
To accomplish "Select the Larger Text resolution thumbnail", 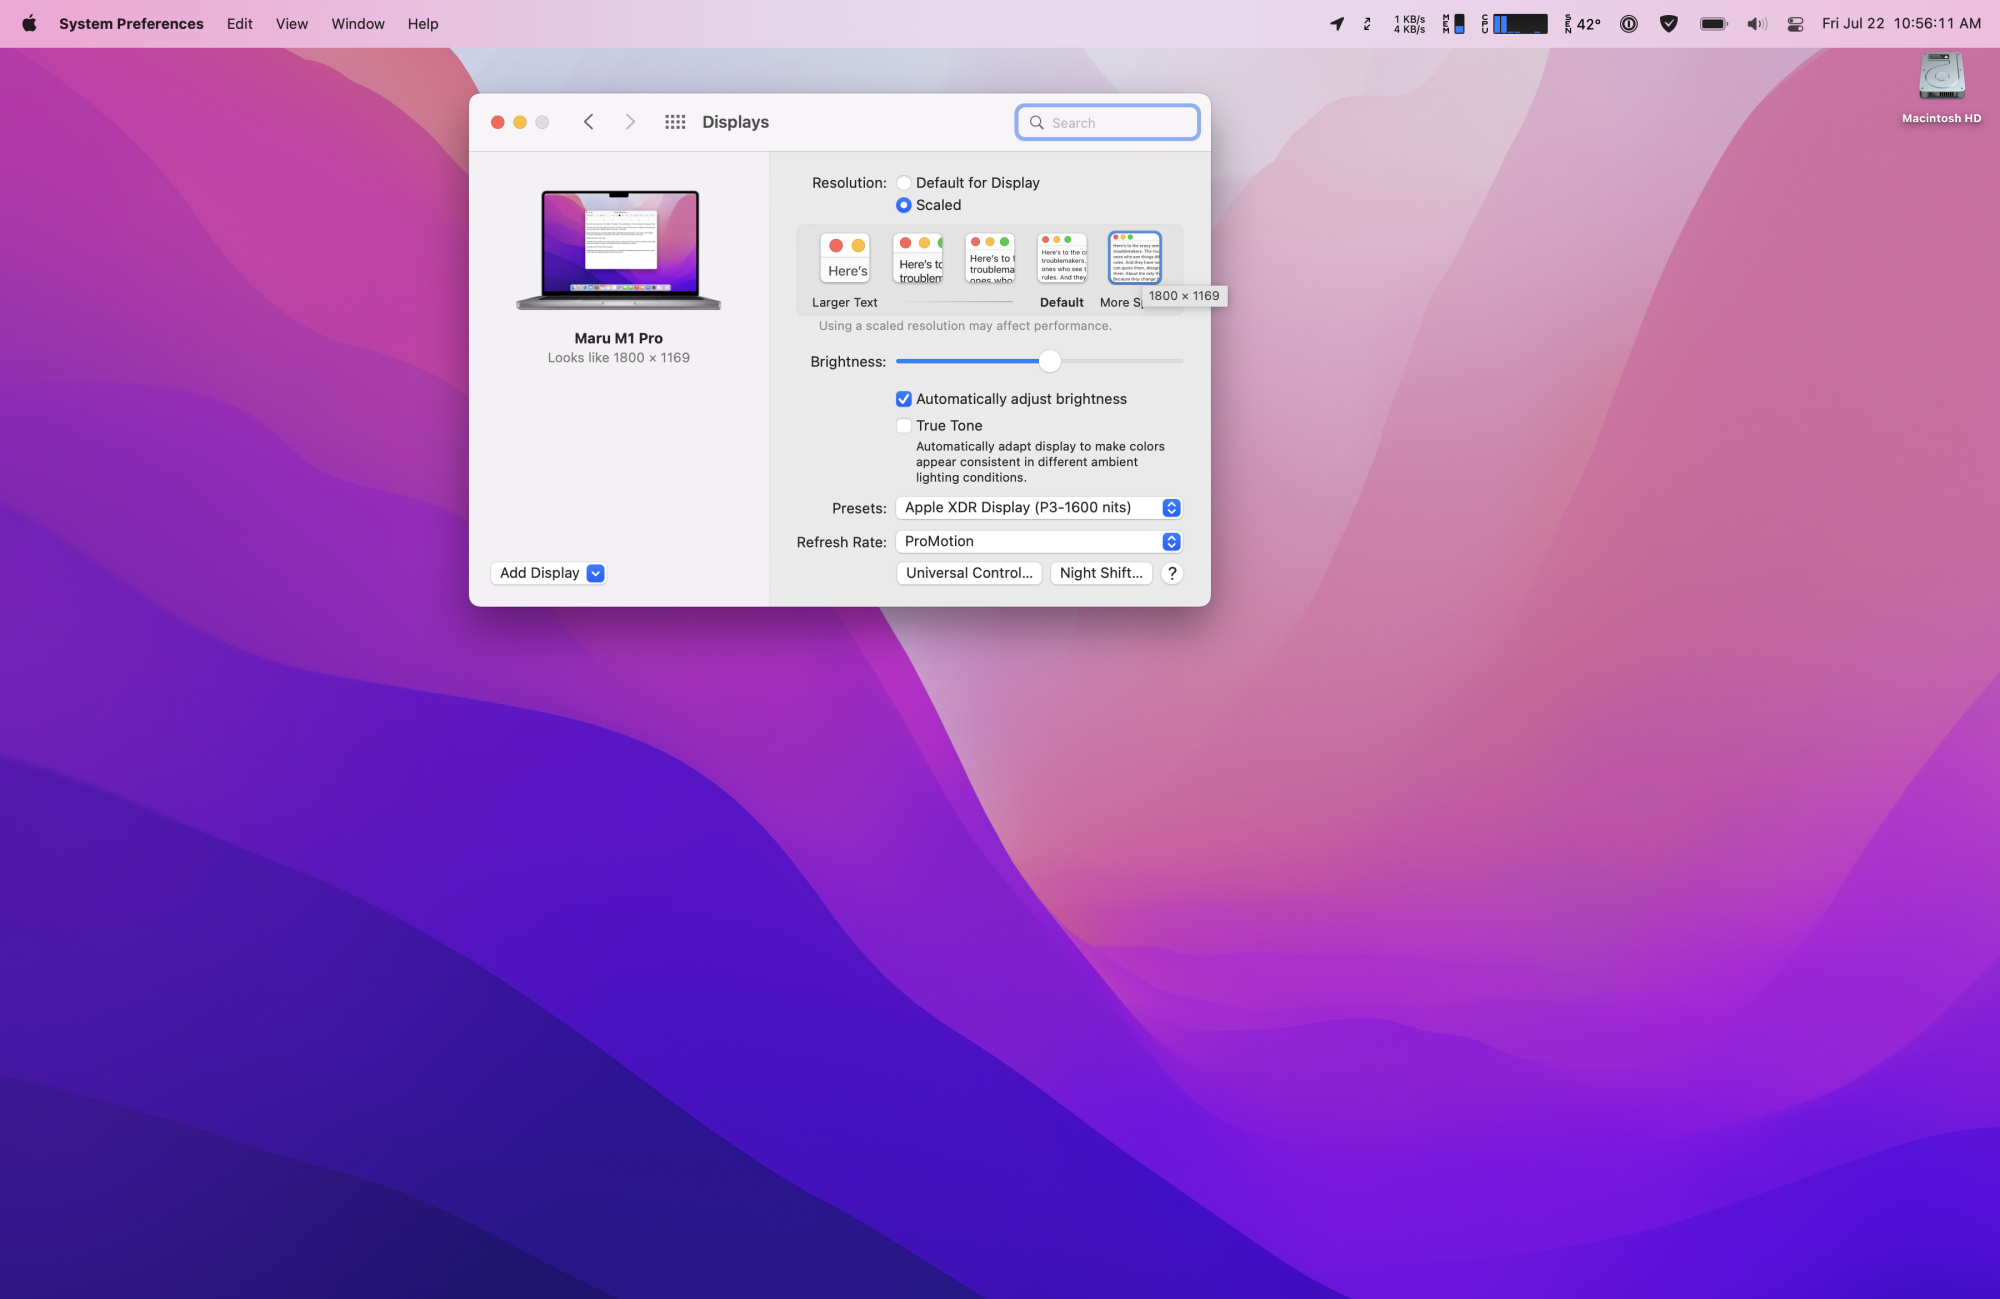I will tap(845, 258).
